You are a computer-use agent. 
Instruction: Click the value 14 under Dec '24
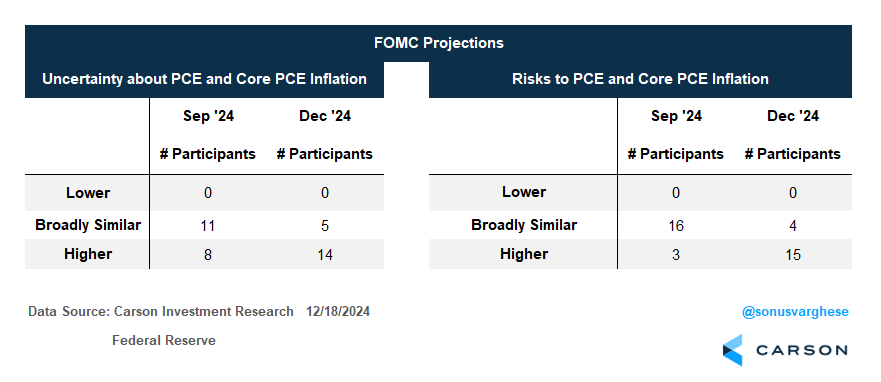tap(324, 255)
